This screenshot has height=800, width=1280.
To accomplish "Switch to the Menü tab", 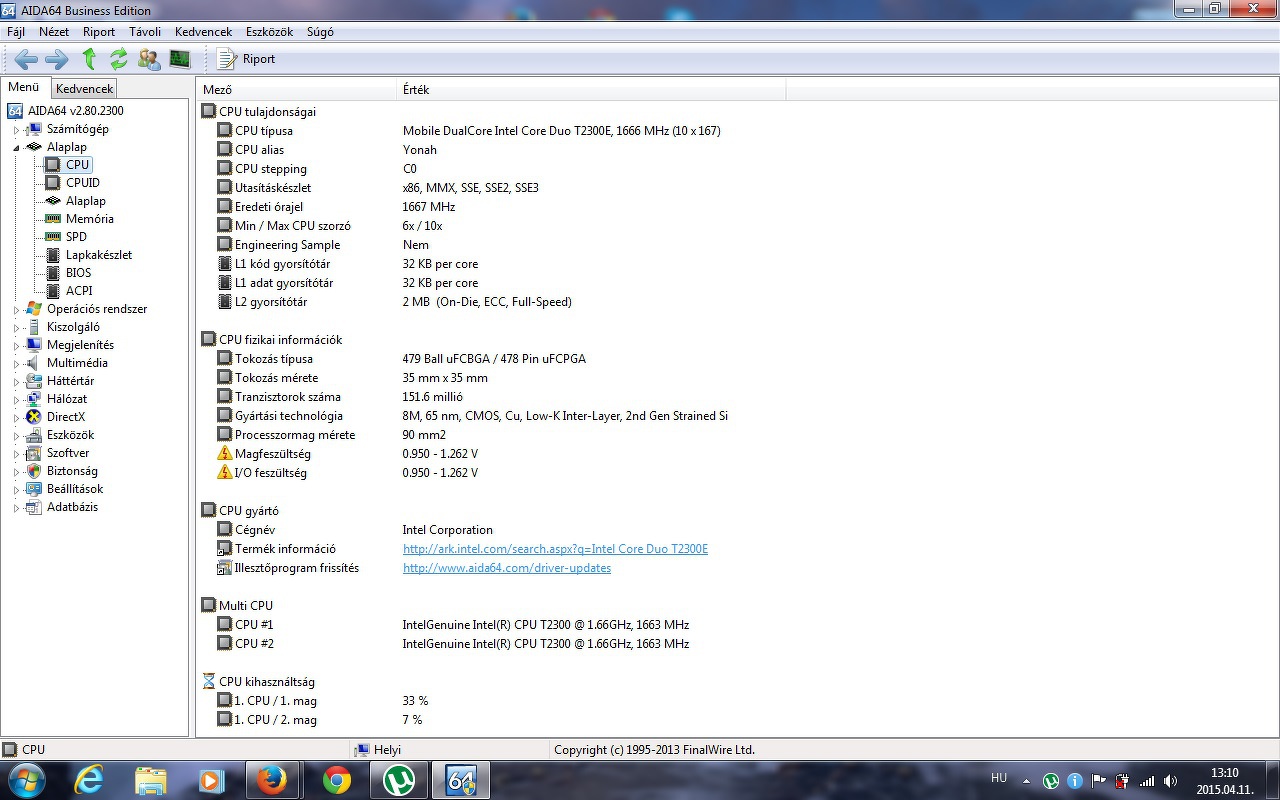I will (24, 87).
